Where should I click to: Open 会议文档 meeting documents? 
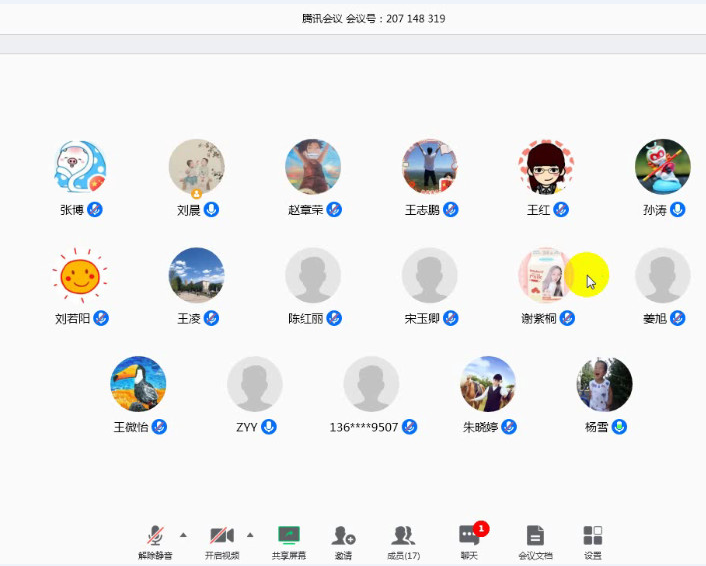coord(535,536)
